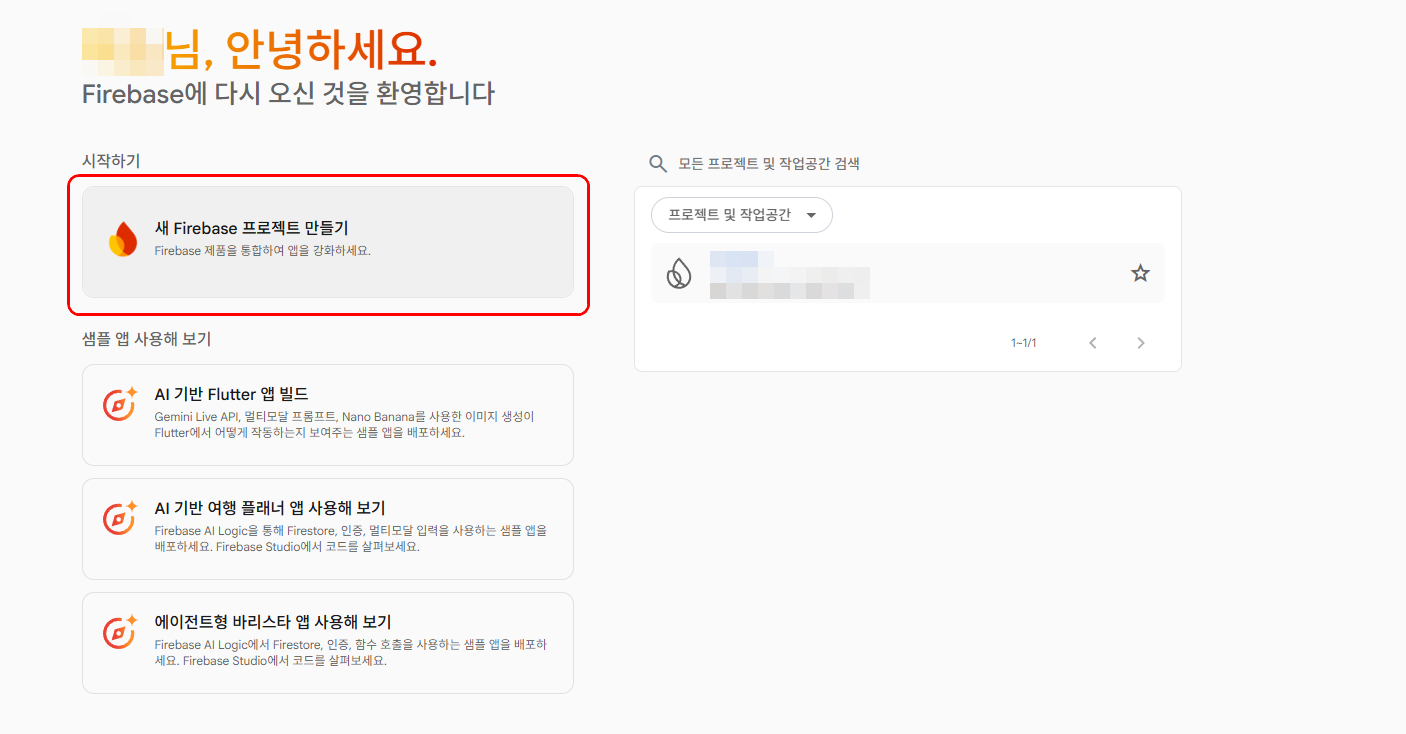Click the 님, 안녕하세요. greeting heading
1406x734 pixels.
pyautogui.click(x=301, y=50)
